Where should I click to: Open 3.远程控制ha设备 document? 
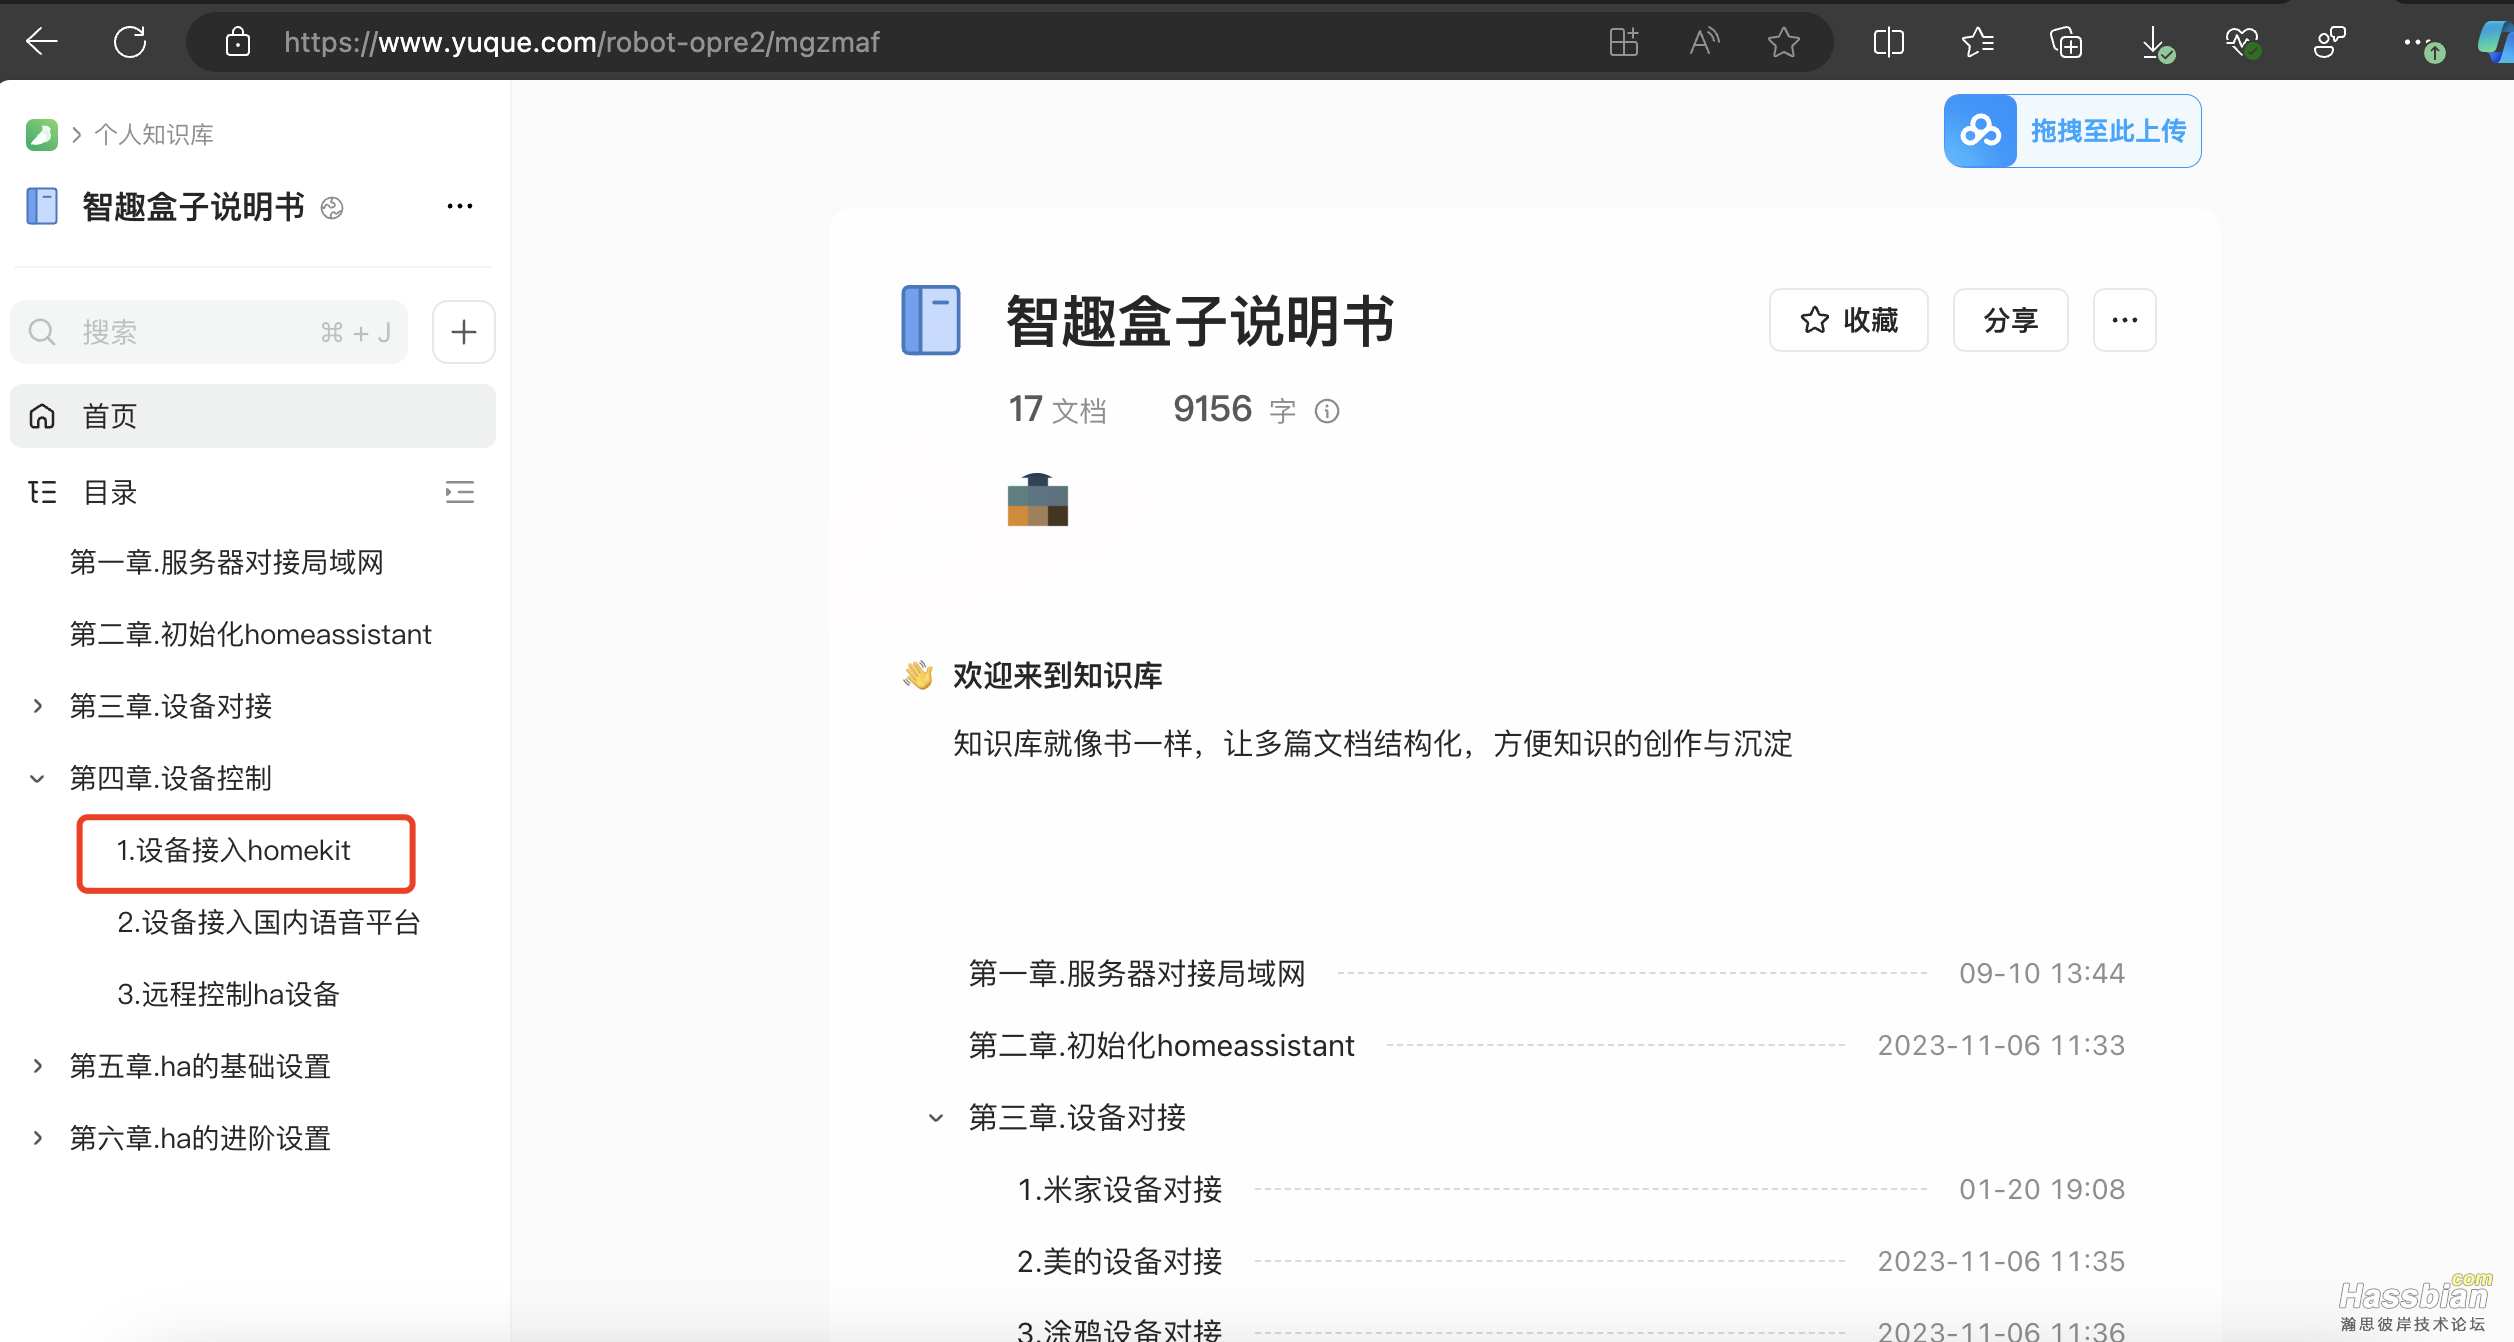(x=229, y=994)
